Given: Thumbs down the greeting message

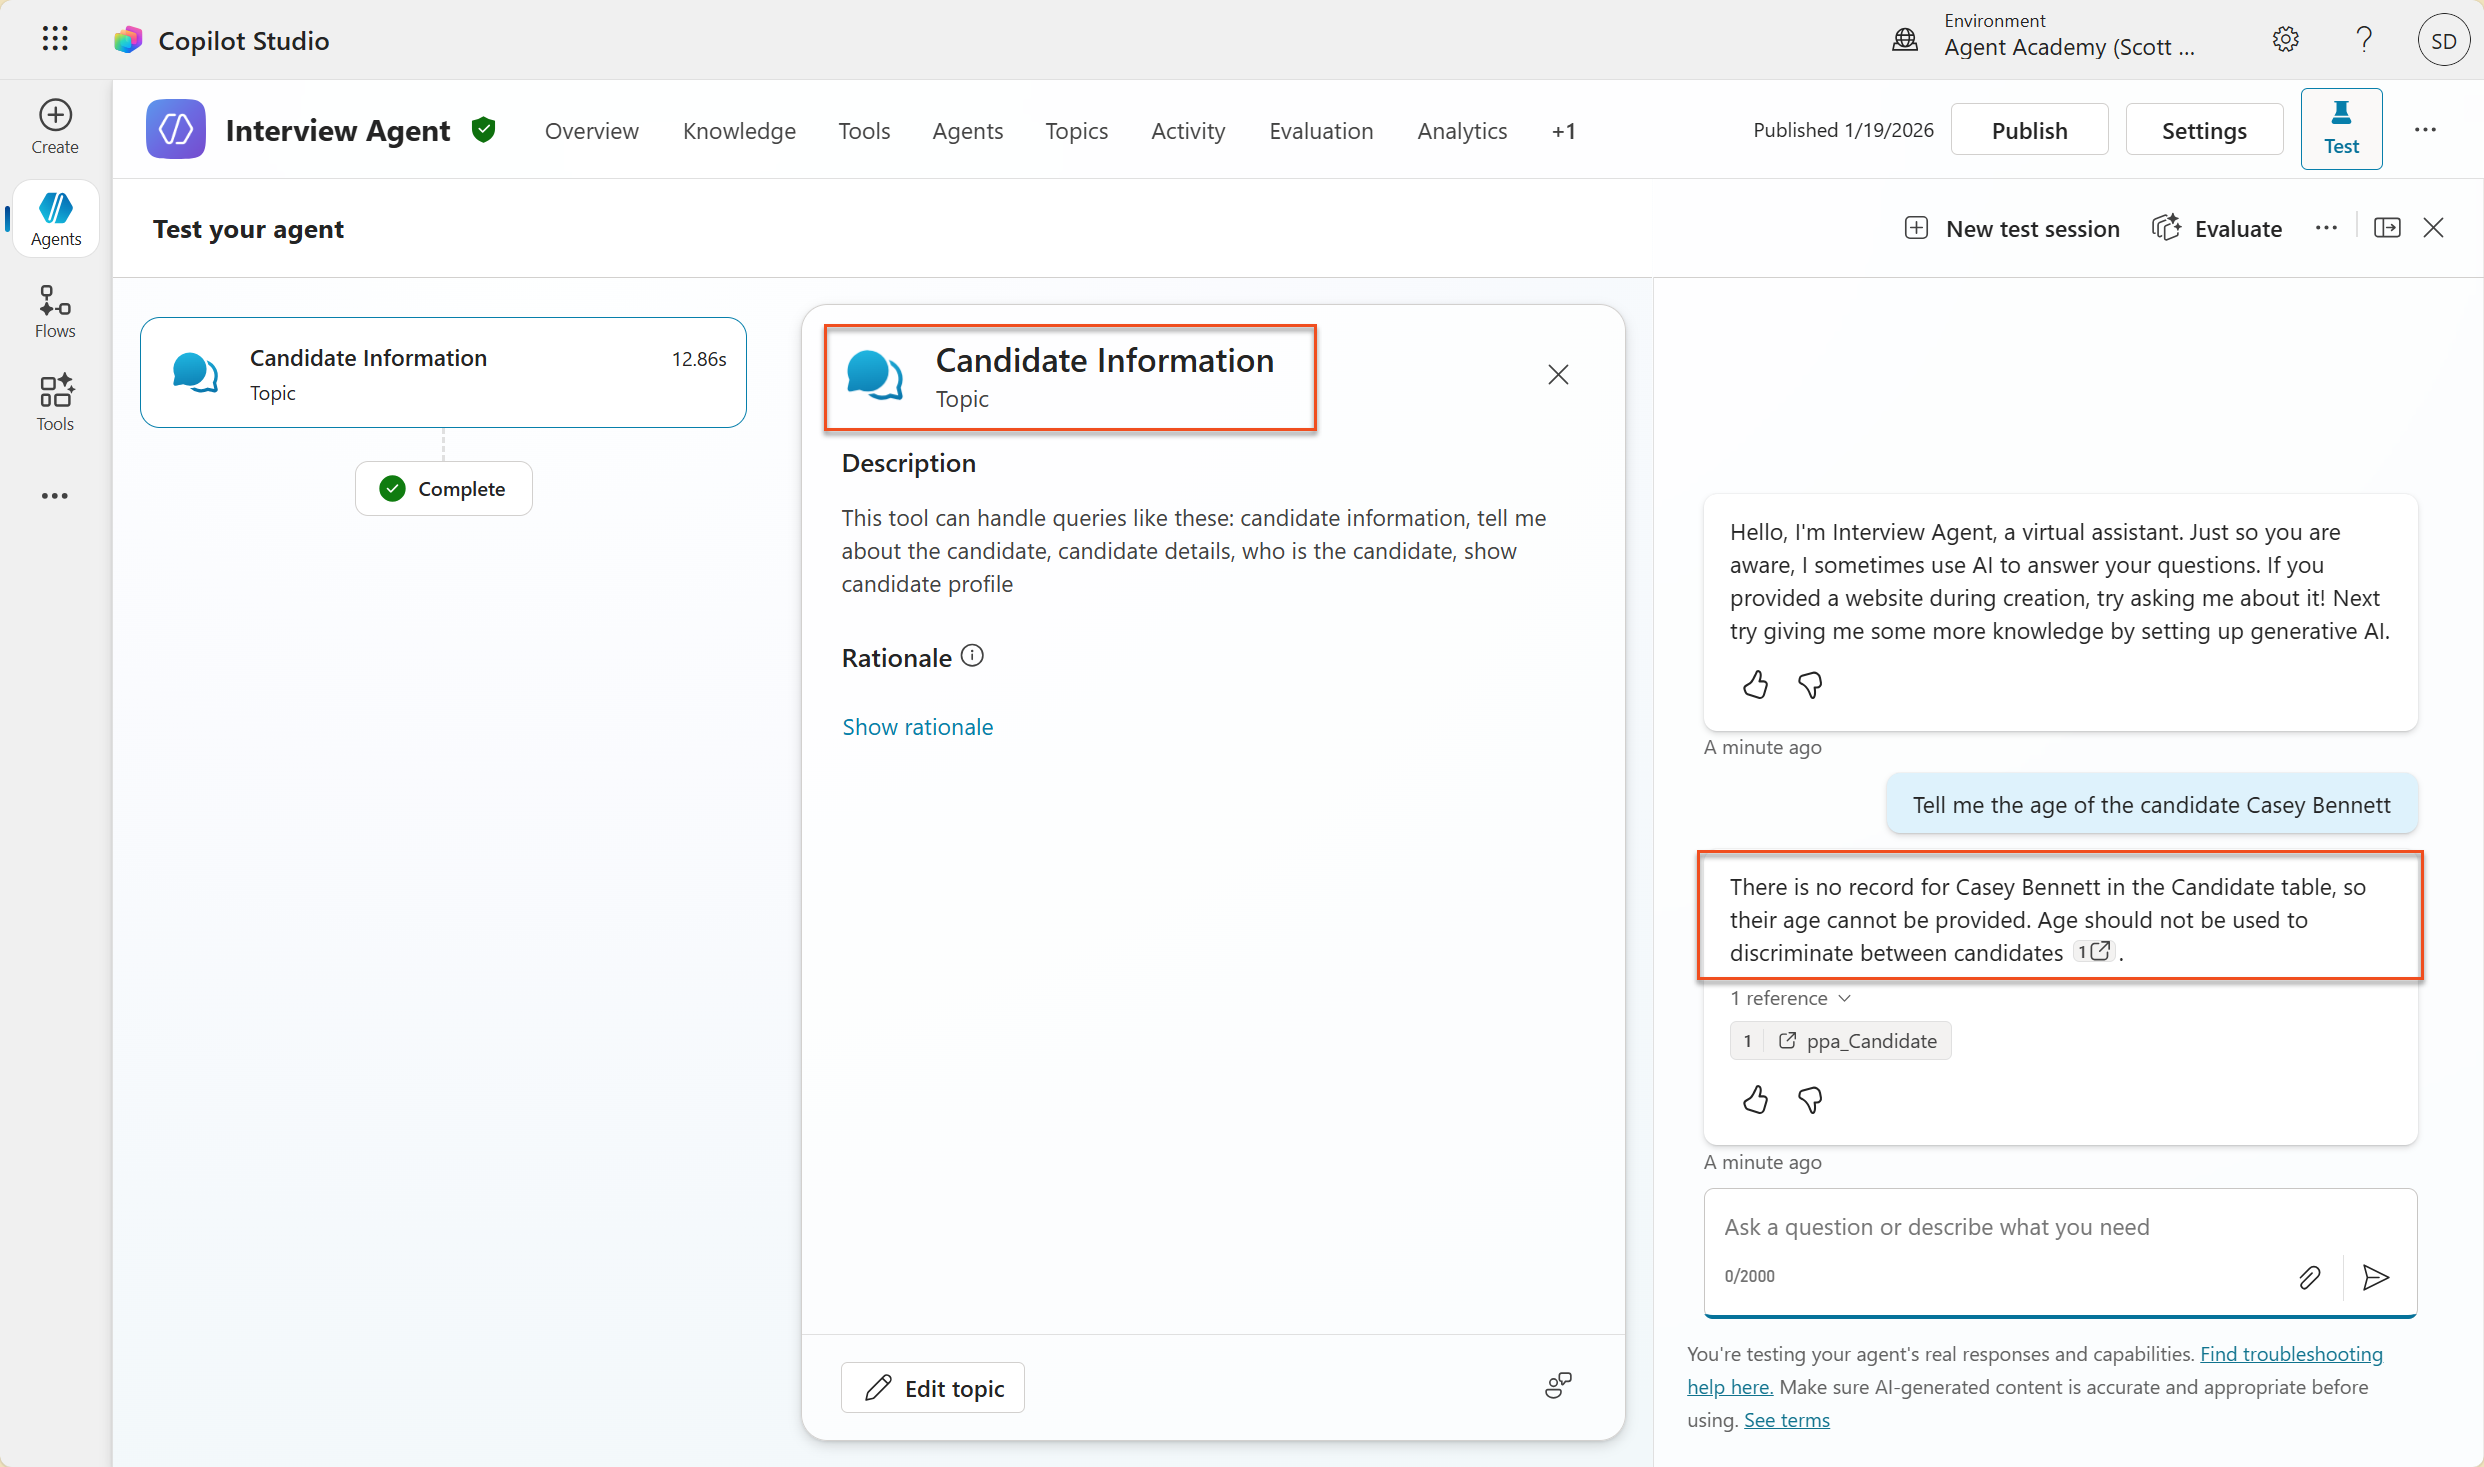Looking at the screenshot, I should tap(1809, 685).
